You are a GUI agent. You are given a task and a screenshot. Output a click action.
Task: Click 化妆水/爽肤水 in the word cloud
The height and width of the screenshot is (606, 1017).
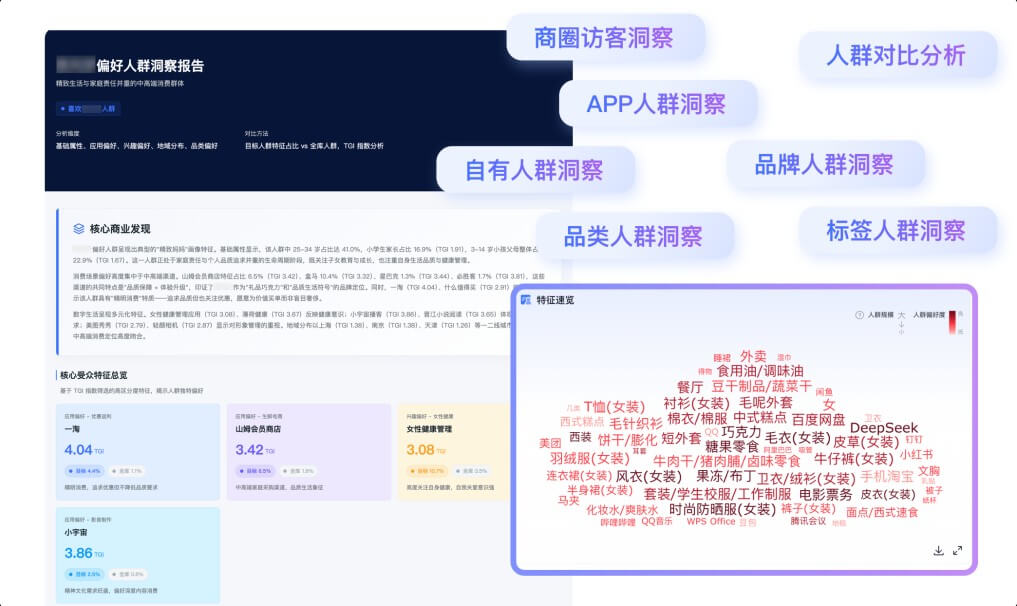(x=622, y=510)
